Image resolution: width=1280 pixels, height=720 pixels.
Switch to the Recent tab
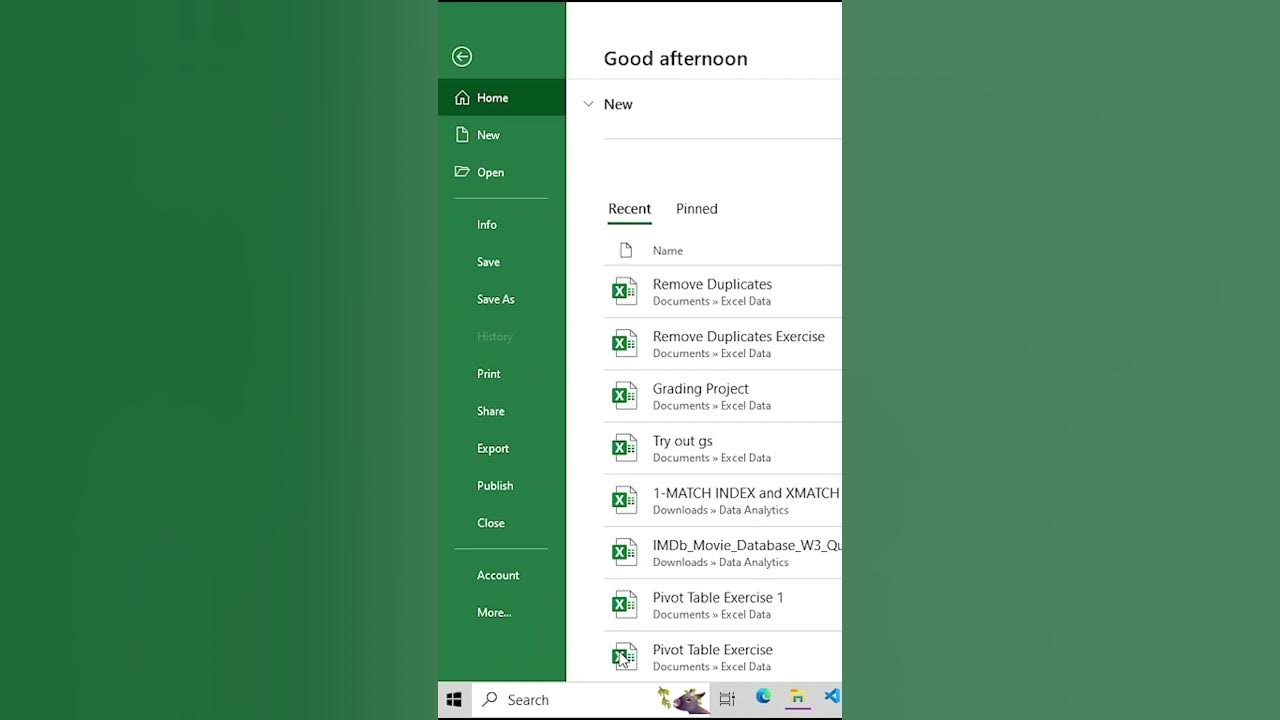click(x=630, y=209)
